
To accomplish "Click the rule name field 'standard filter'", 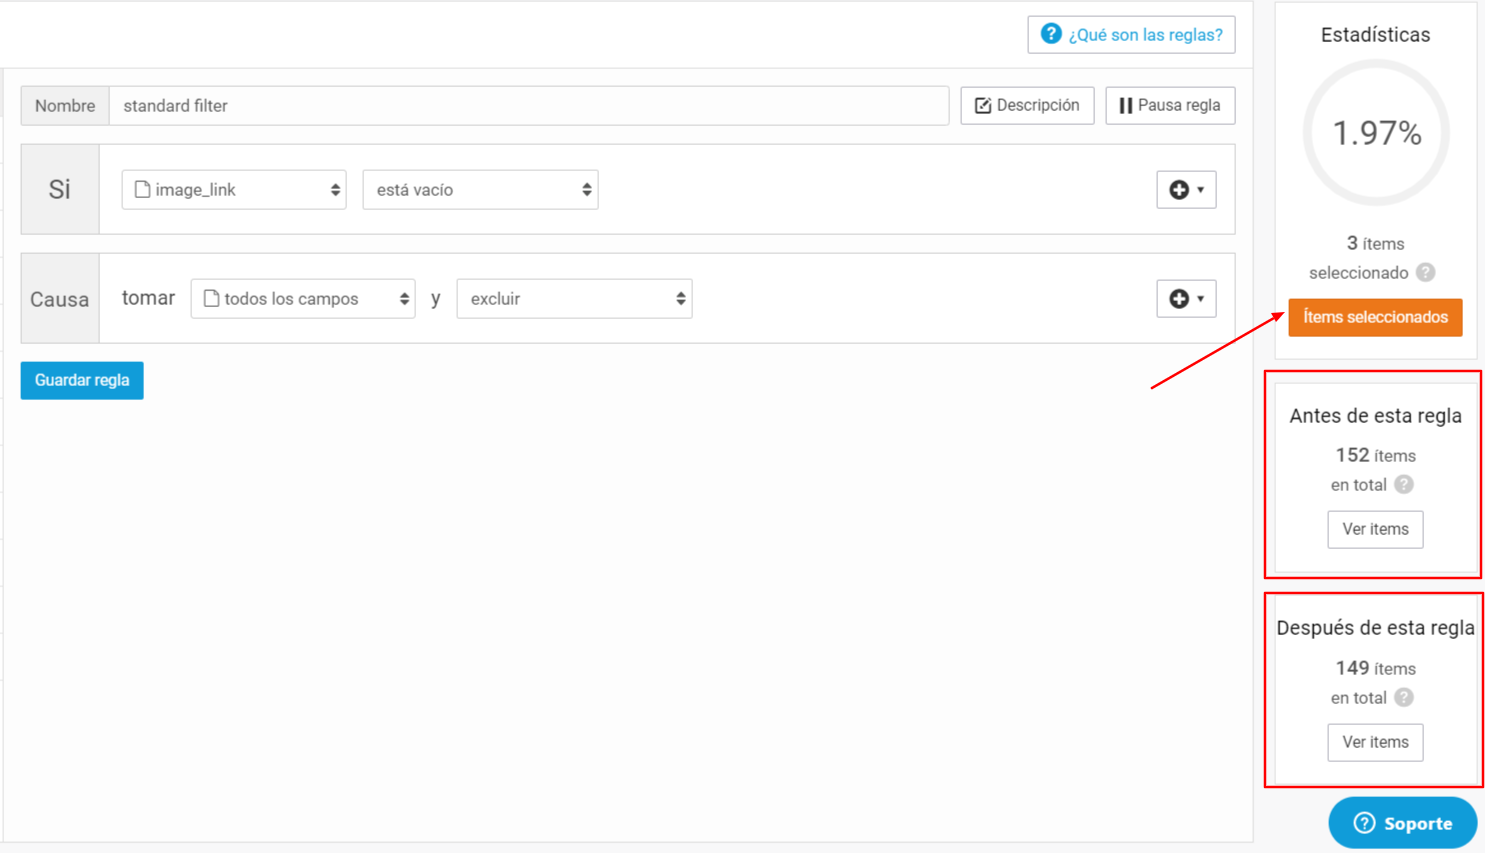I will tap(528, 106).
